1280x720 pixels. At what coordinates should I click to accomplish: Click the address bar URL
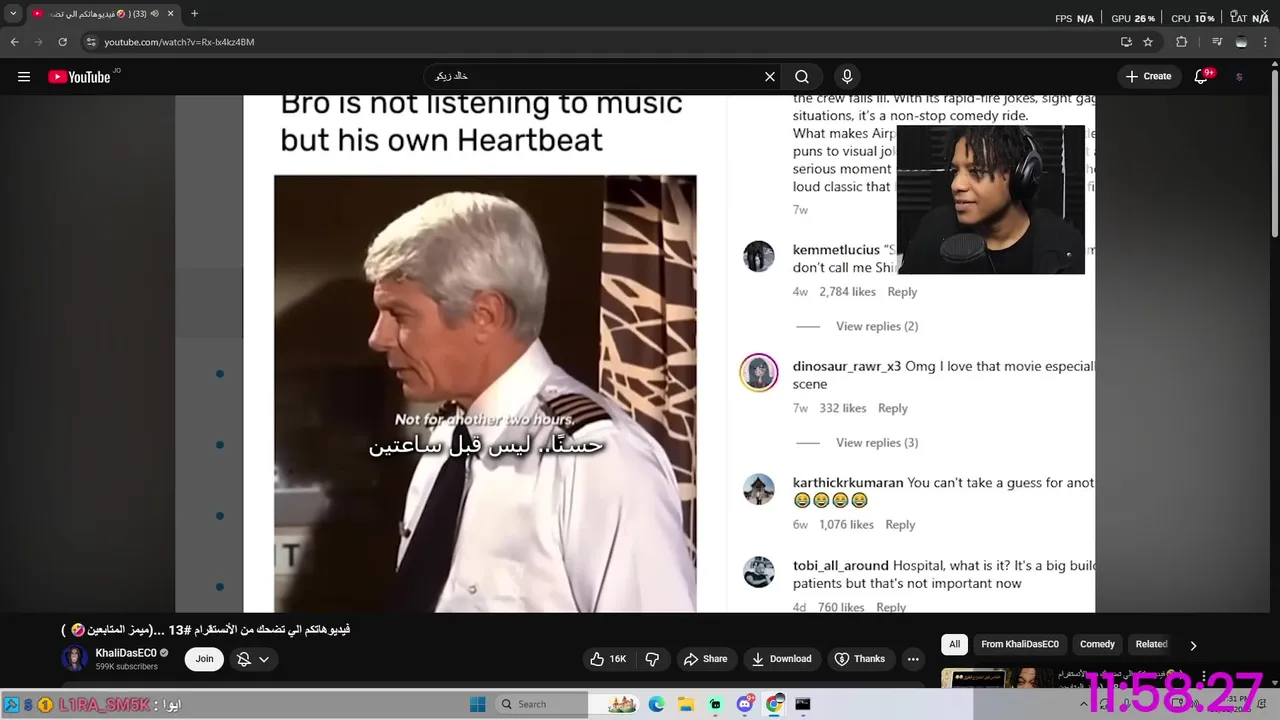point(180,42)
